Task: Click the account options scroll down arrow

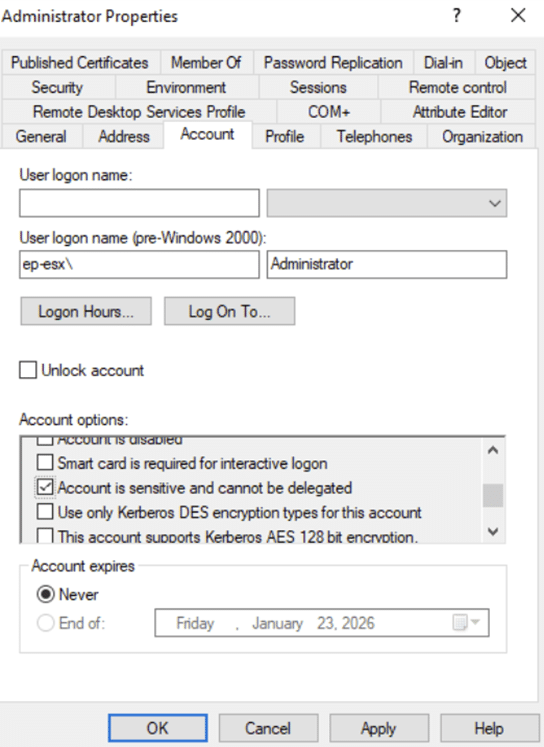Action: pos(494,531)
